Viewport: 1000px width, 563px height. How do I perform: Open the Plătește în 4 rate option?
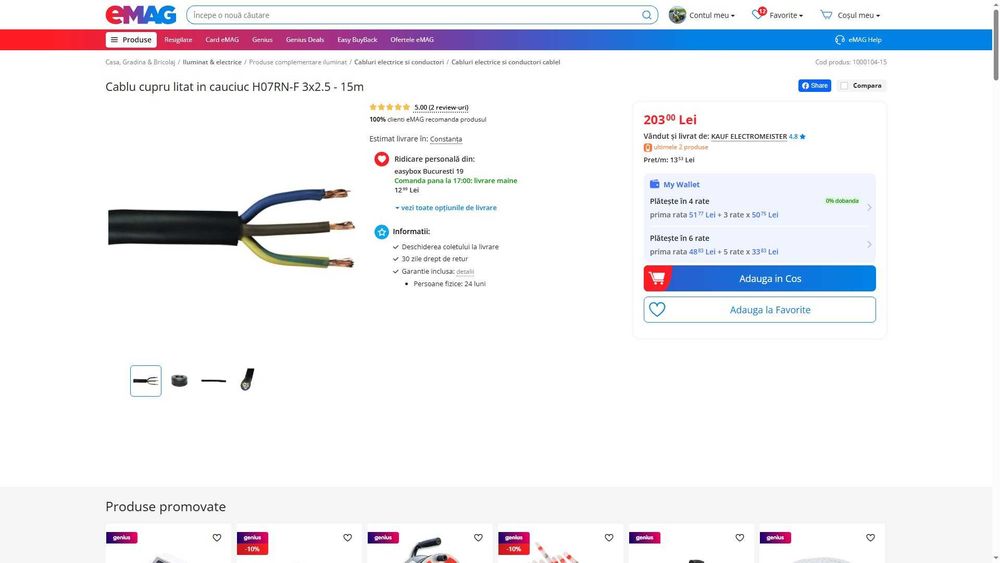click(x=760, y=208)
